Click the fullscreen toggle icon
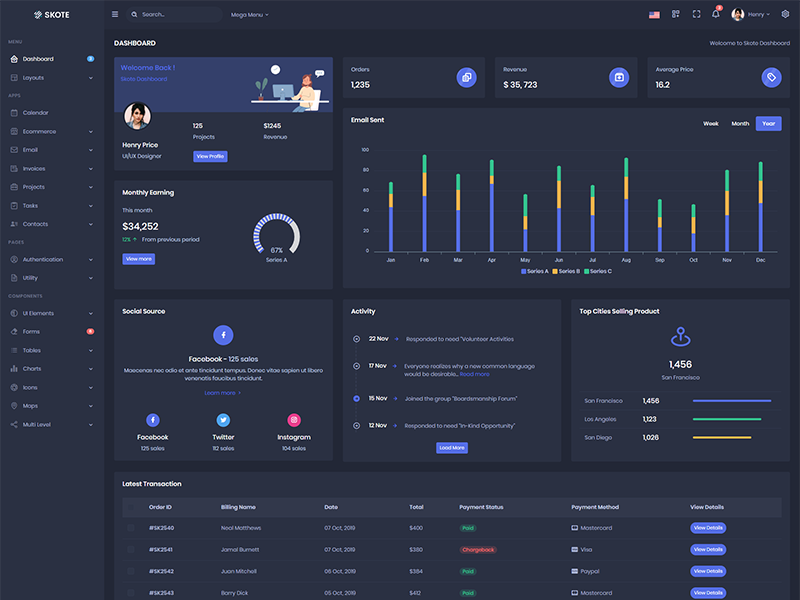 (696, 14)
